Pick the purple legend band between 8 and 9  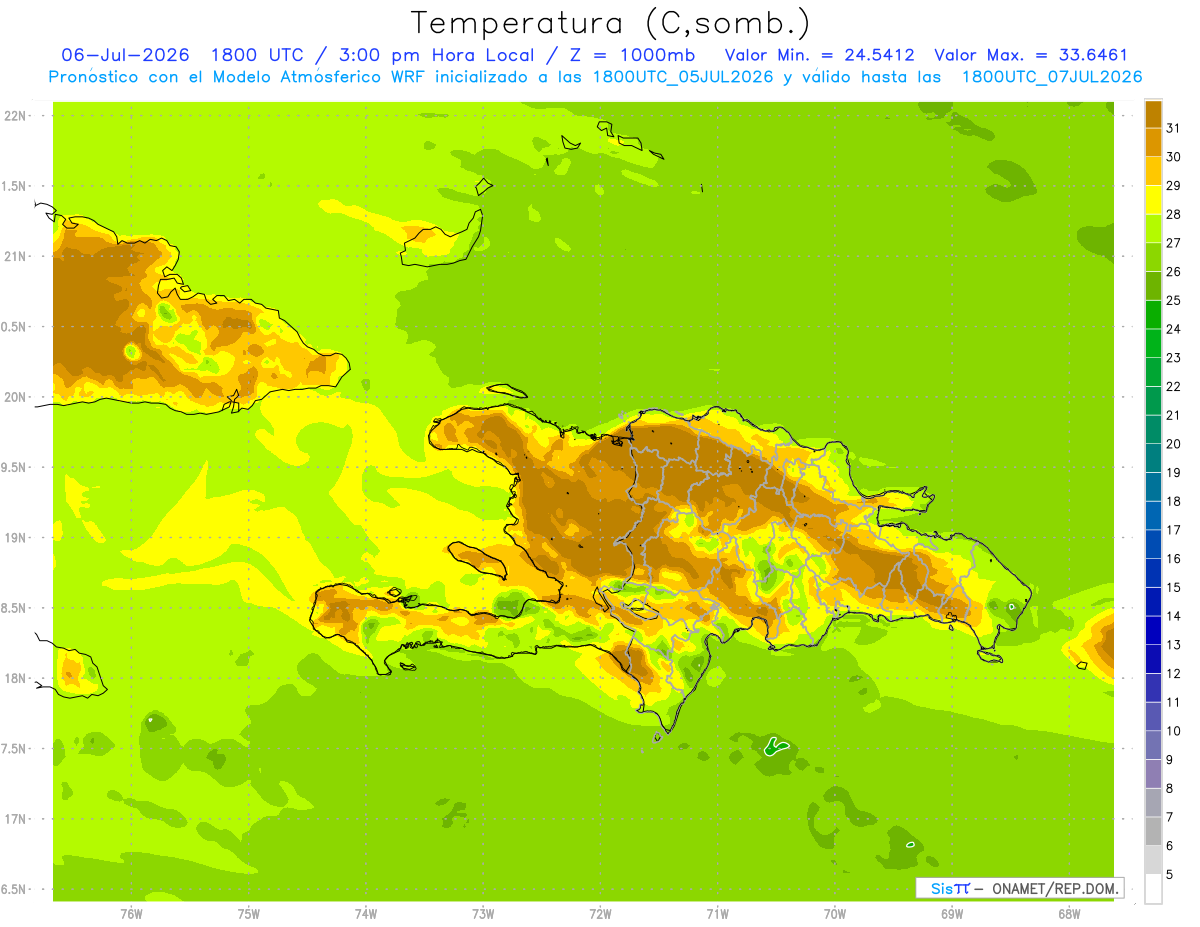pos(1153,774)
